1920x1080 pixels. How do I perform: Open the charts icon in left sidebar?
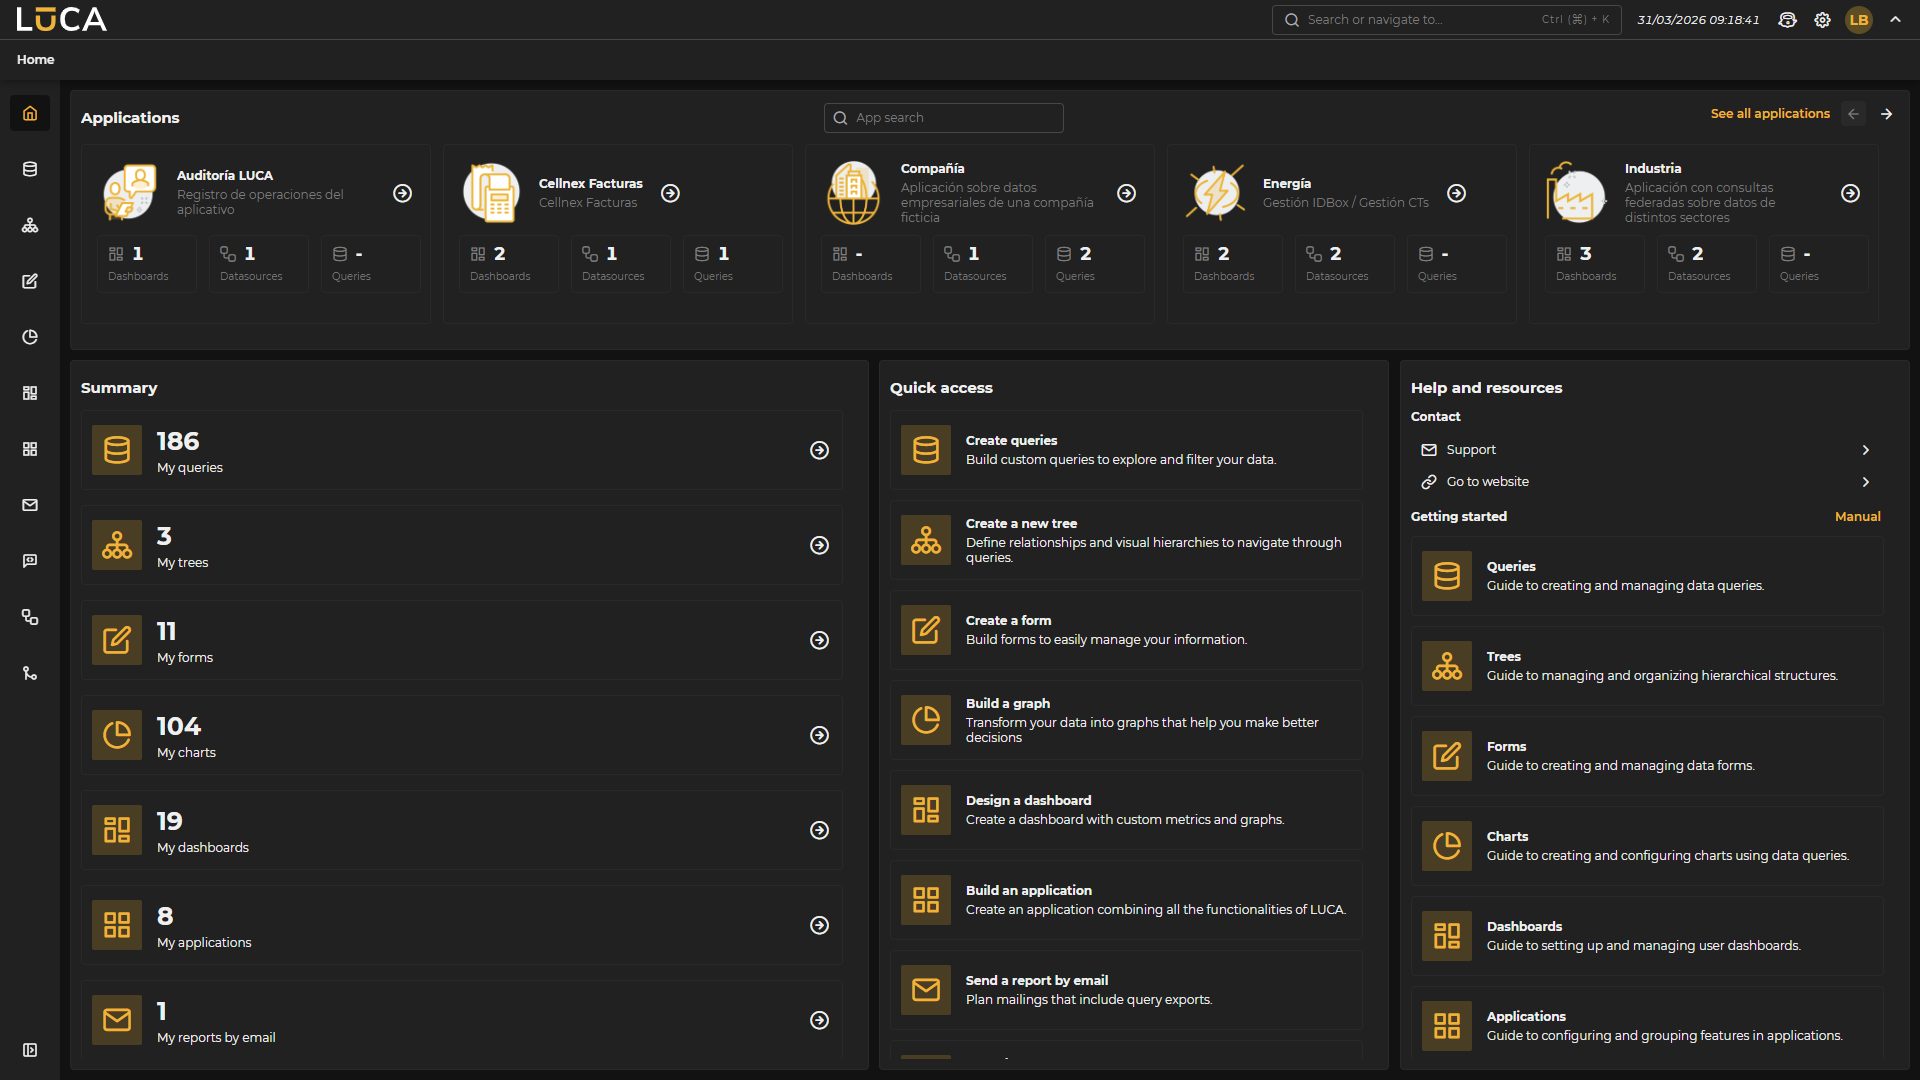30,337
